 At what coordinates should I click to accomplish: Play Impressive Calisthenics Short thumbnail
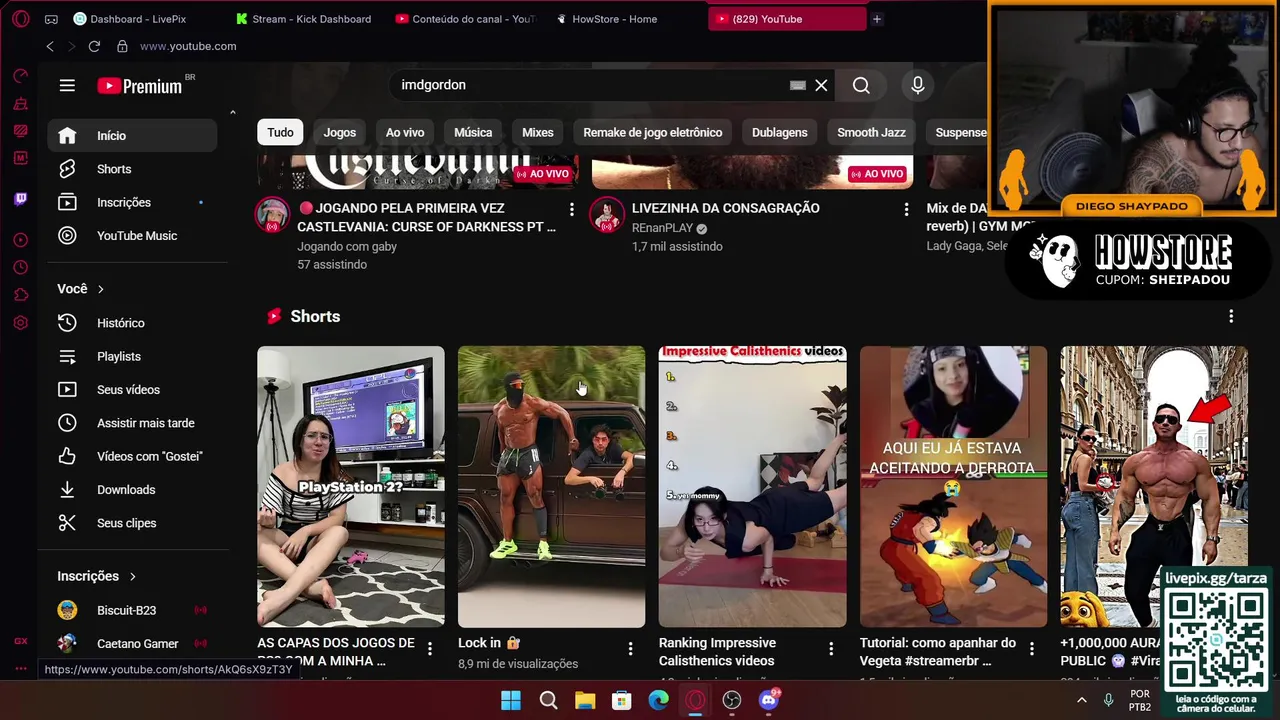click(753, 487)
